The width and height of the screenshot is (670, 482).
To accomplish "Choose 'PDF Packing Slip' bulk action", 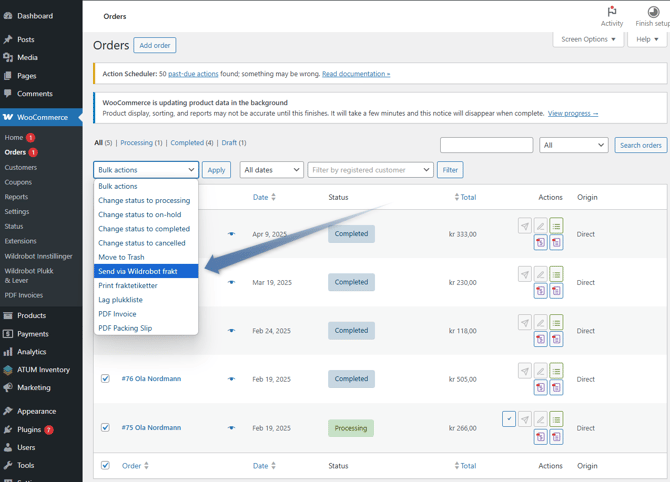I will [x=146, y=328].
